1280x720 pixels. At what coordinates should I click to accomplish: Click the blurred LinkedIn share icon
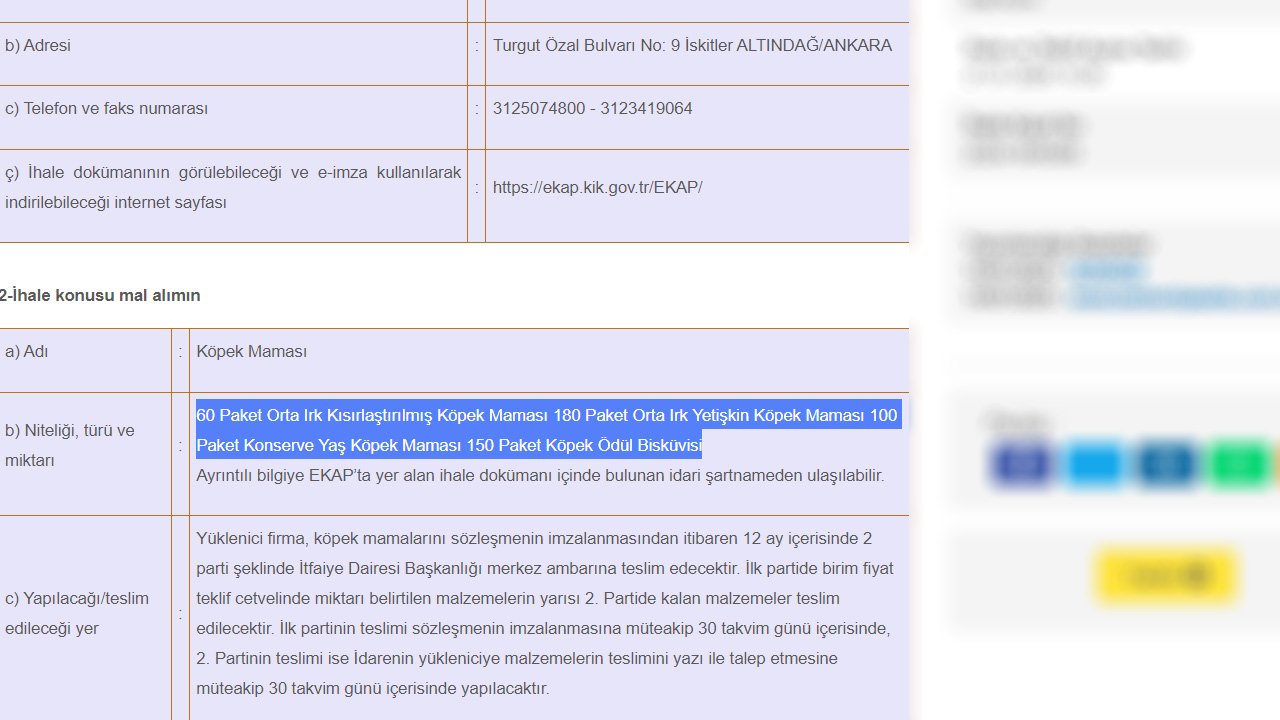[x=1166, y=465]
